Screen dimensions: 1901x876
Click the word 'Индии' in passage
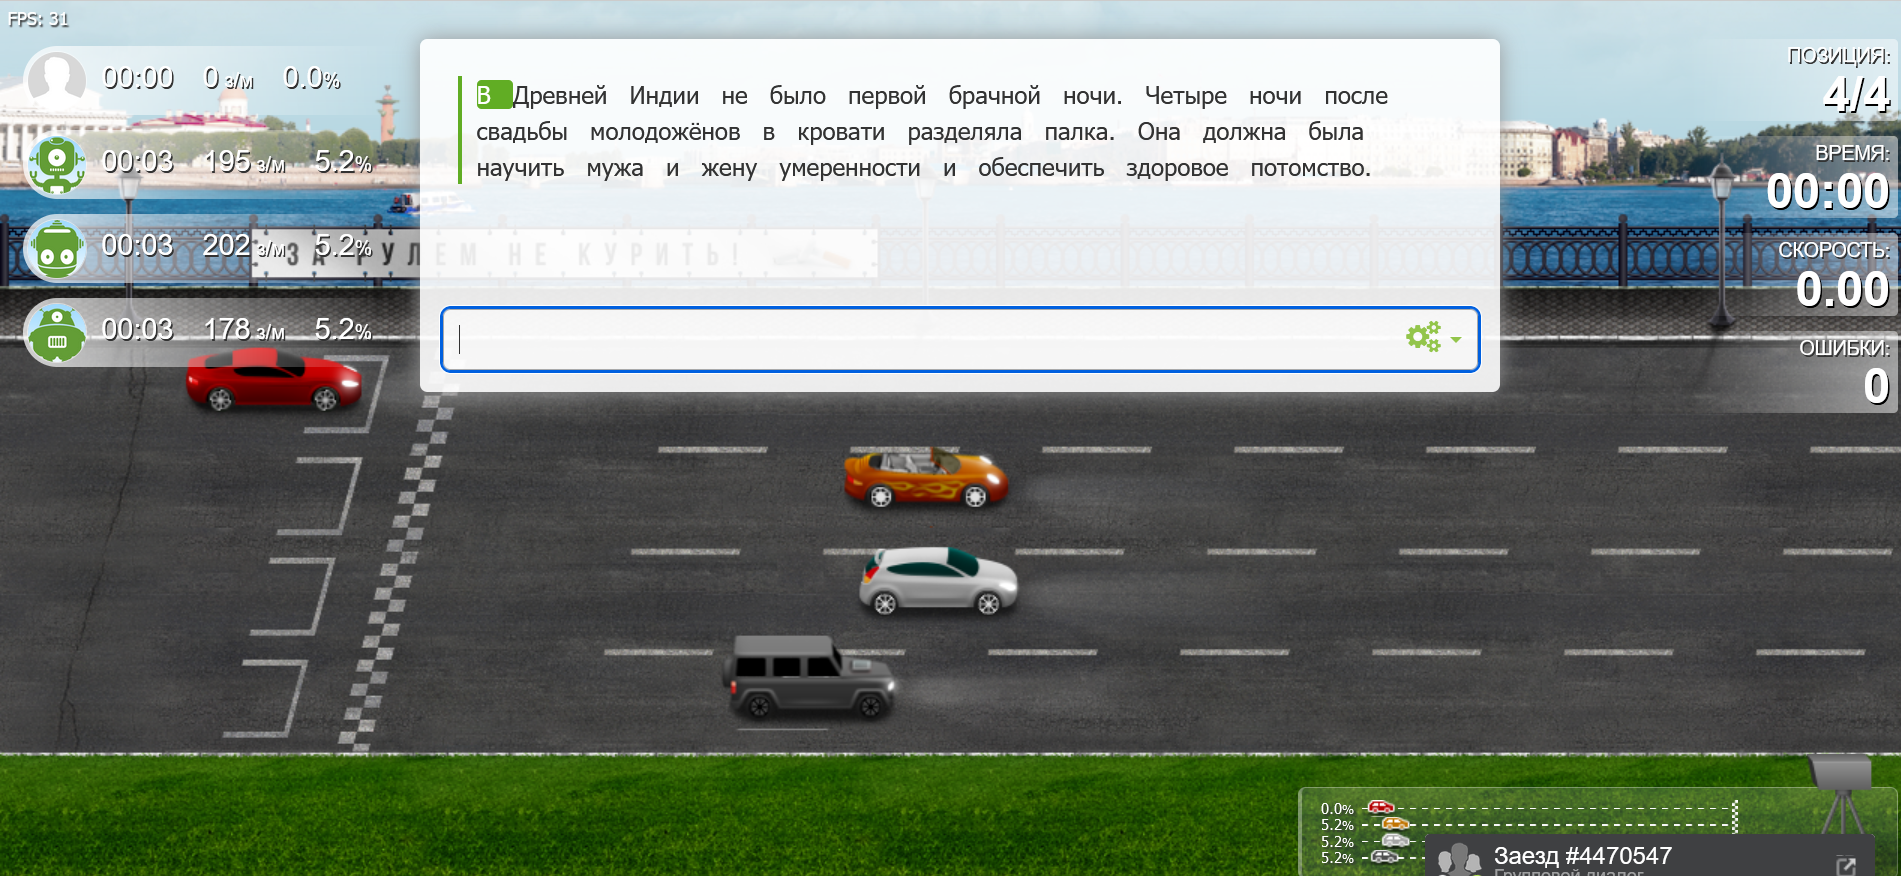point(664,96)
